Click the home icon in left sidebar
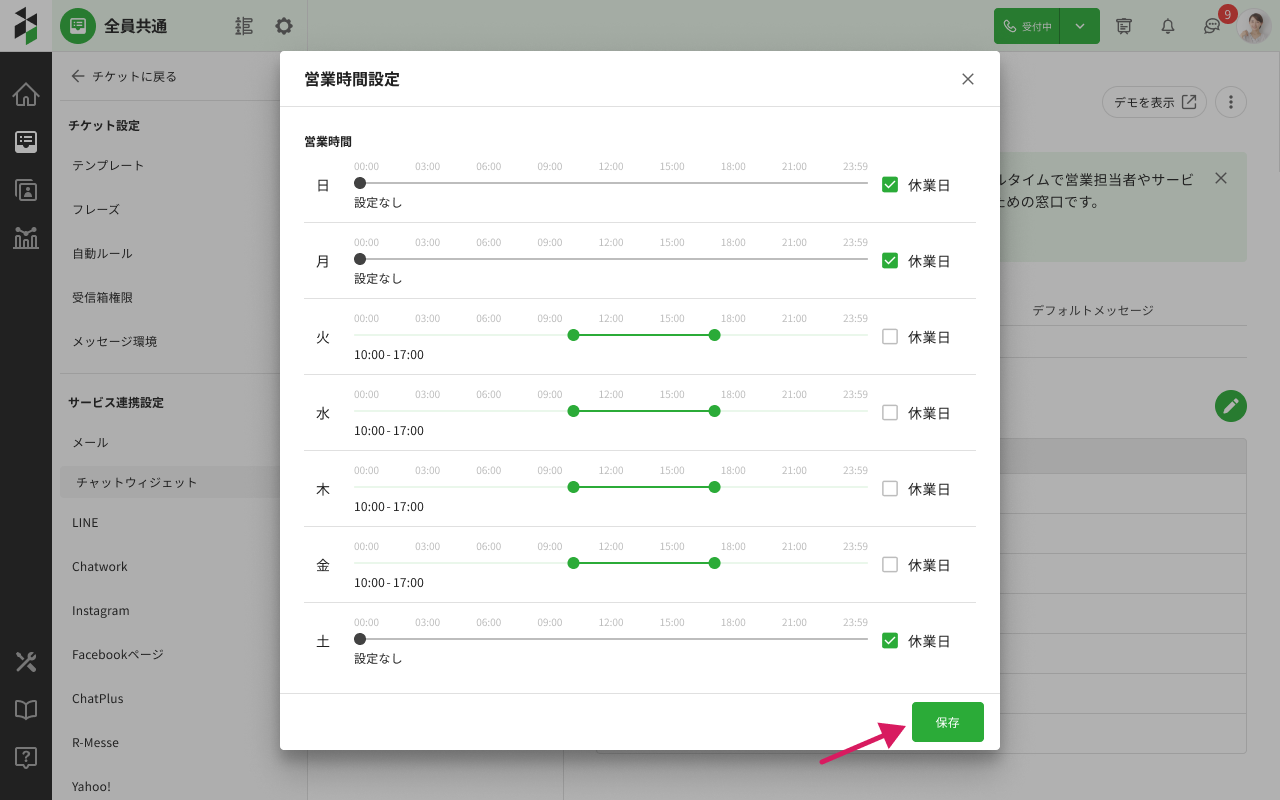Screen dimensions: 1280x800 (x=26, y=95)
